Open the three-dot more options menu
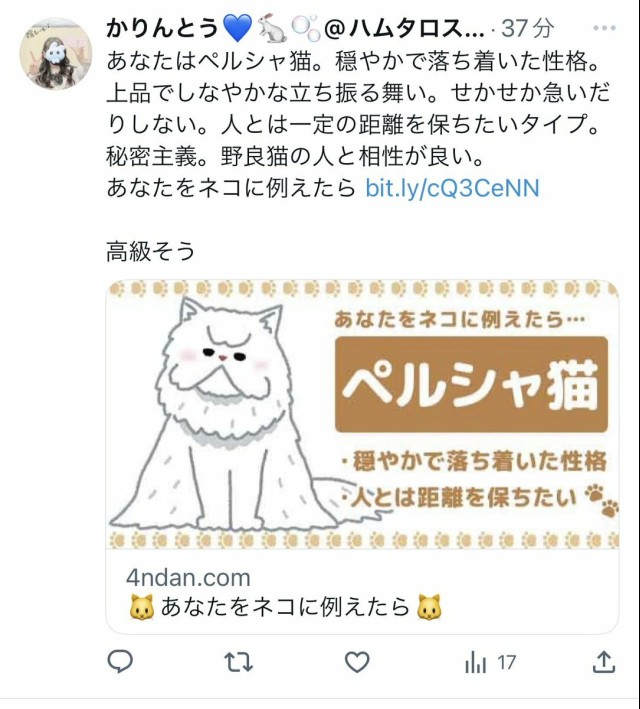Screen dimensions: 640x709 tap(604, 28)
